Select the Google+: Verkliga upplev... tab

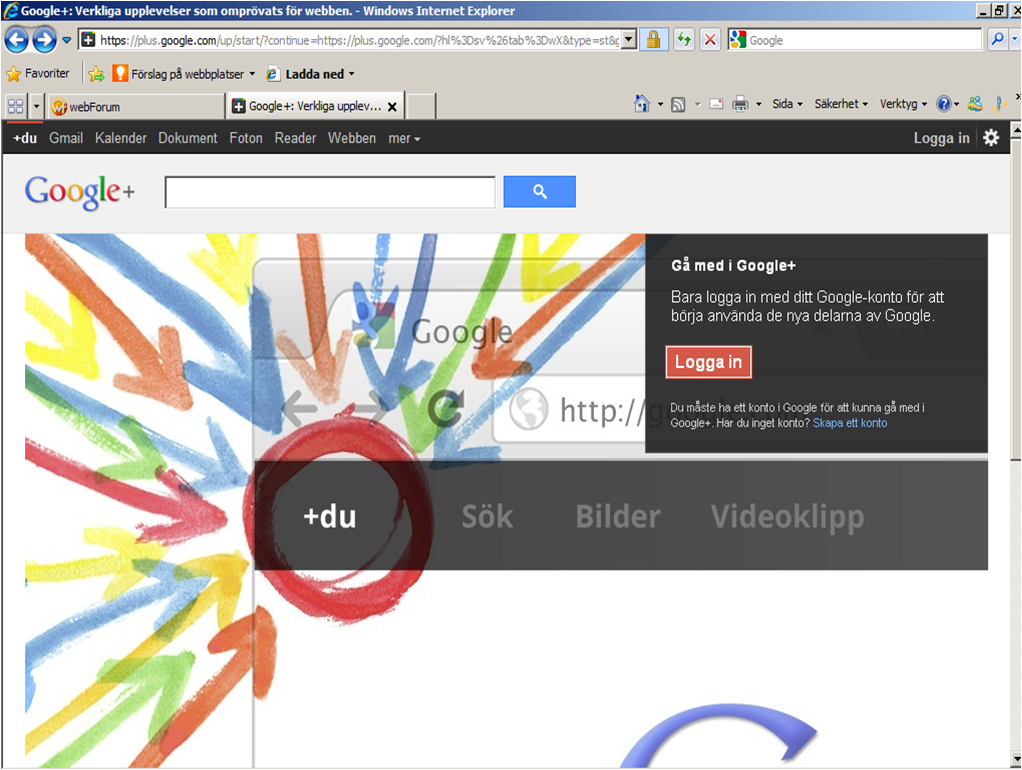pos(307,106)
